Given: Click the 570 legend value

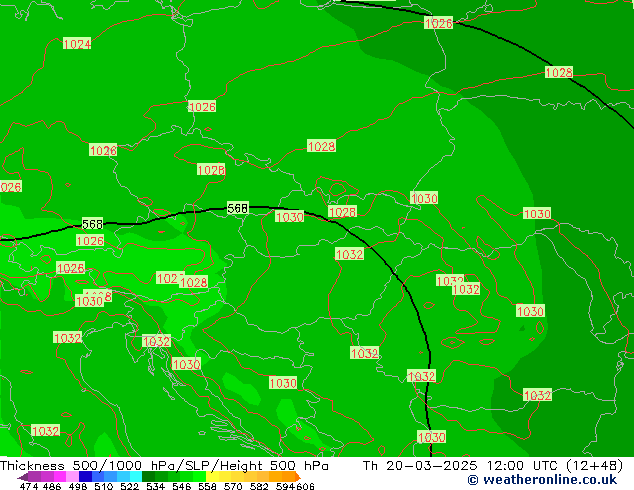Looking at the screenshot, I should [x=233, y=486].
